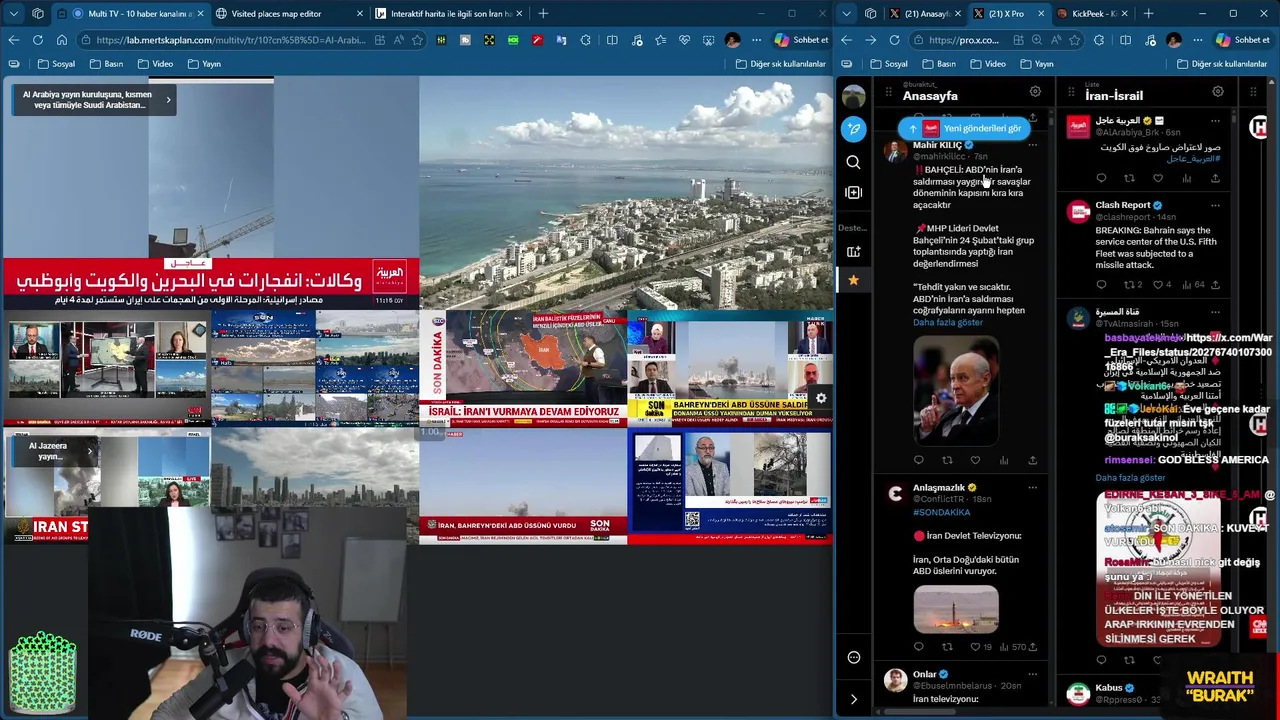Reply to the Clash Report Bahrain post
This screenshot has width=1280, height=720.
click(1101, 285)
